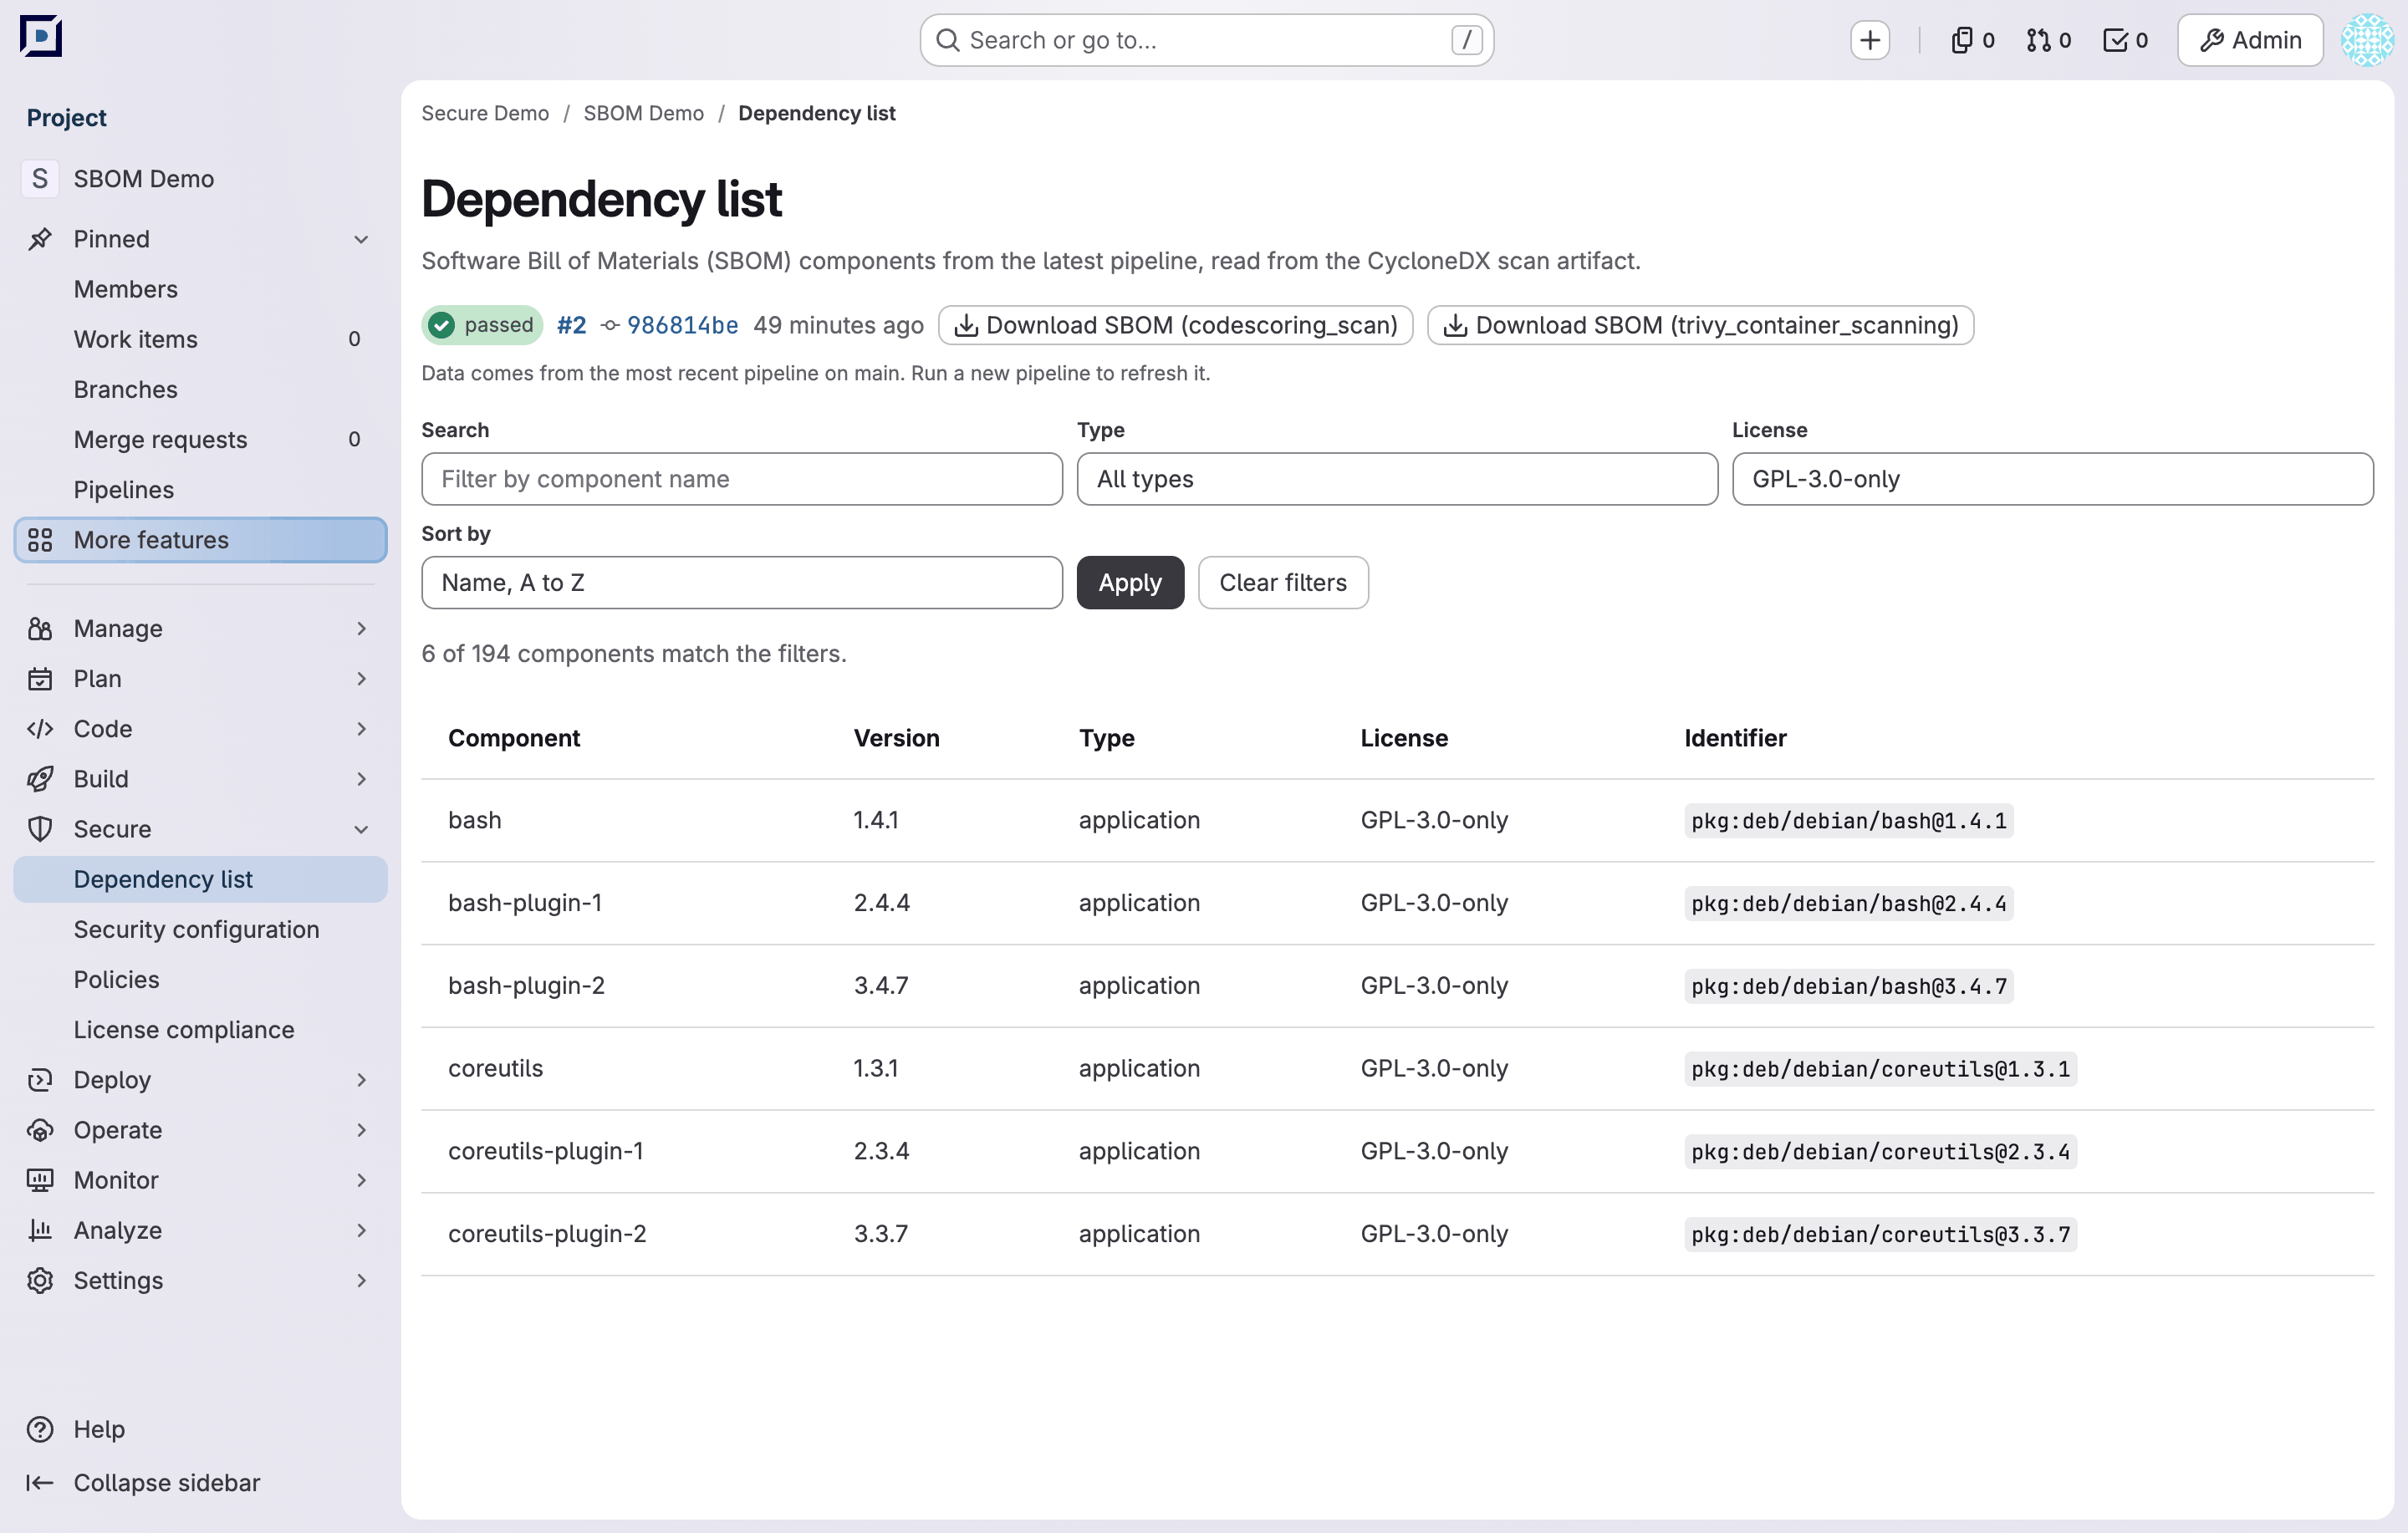The image size is (2408, 1533).
Task: Open License compliance page
Action: pos(201,1029)
